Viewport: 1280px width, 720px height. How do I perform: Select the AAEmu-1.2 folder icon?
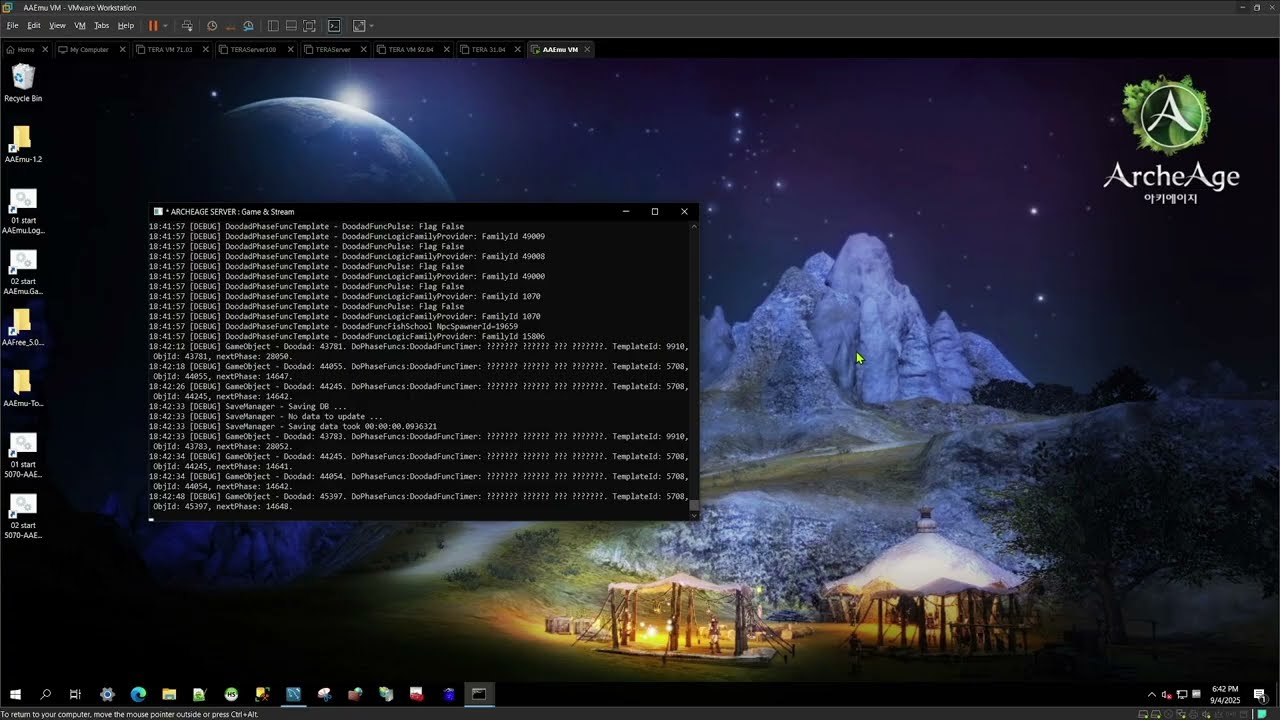pos(23,144)
